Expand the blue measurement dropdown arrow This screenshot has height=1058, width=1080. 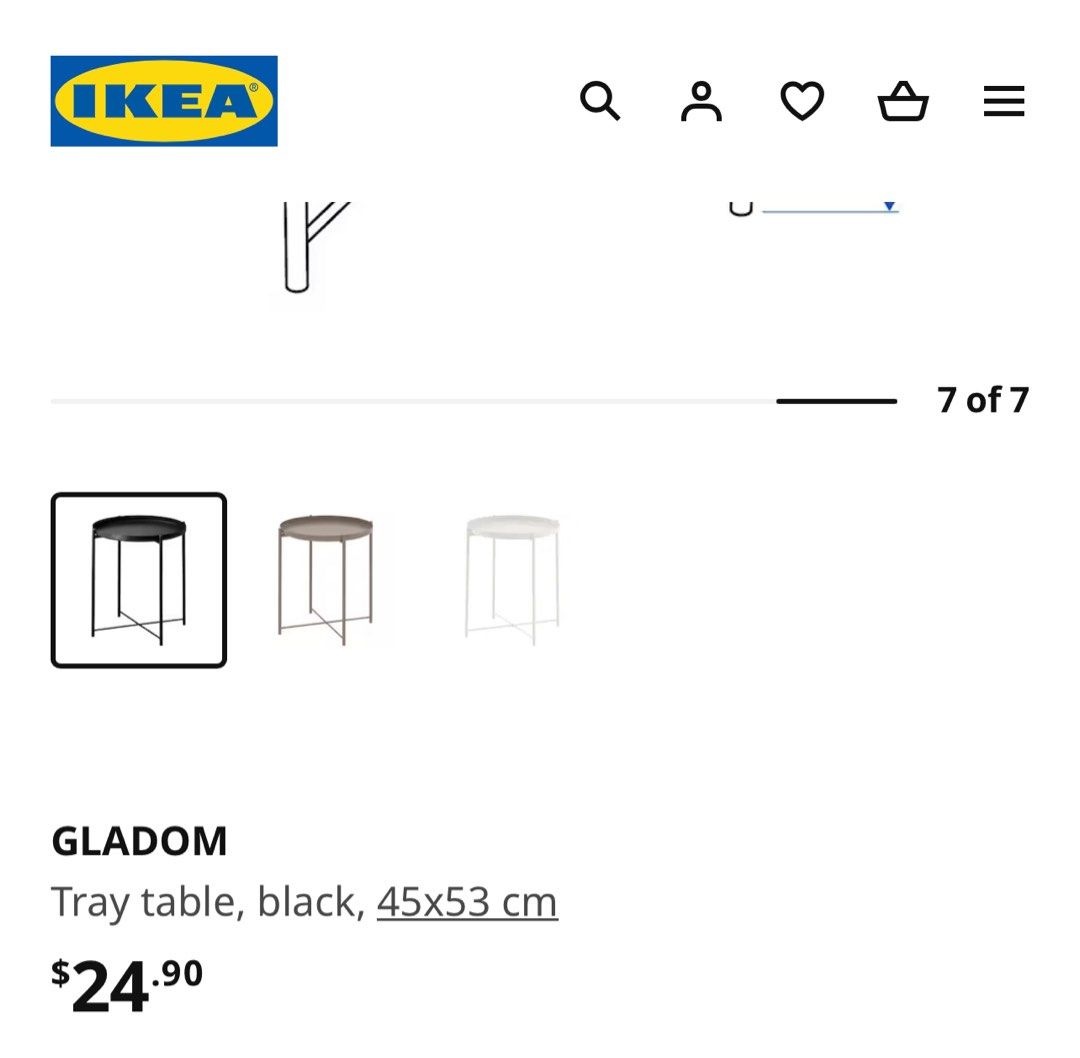pyautogui.click(x=889, y=207)
